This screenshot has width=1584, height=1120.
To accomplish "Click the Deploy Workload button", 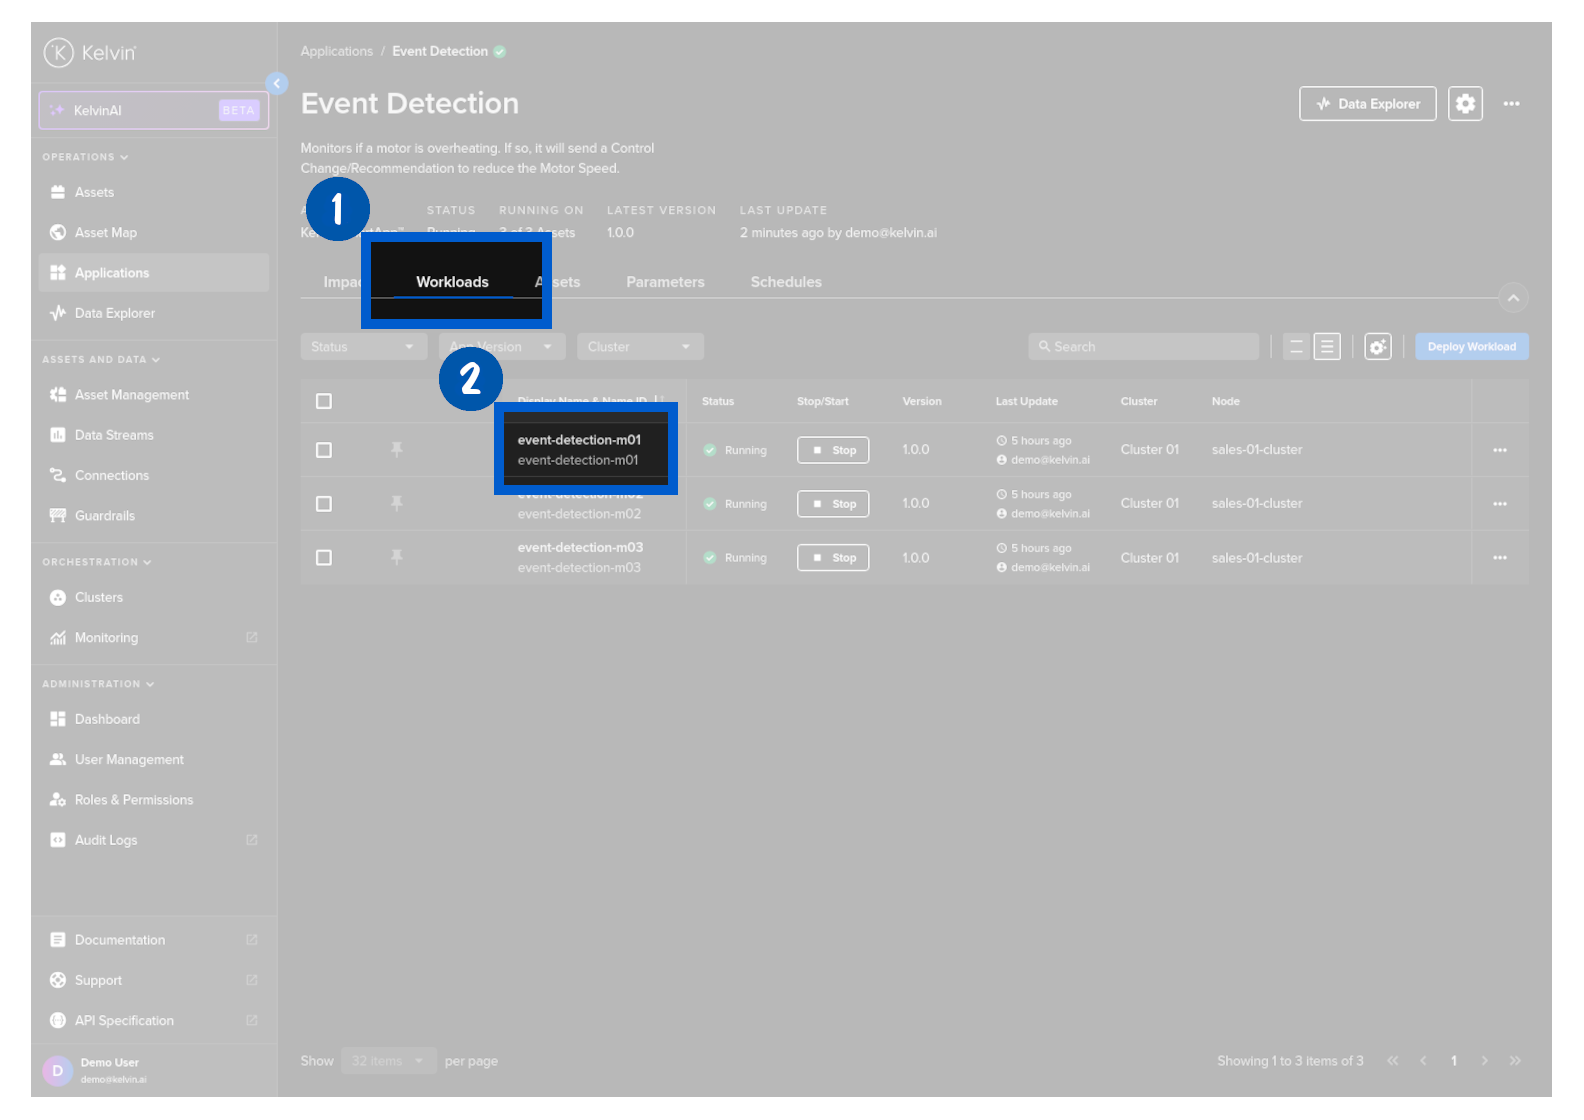I will point(1471,347).
